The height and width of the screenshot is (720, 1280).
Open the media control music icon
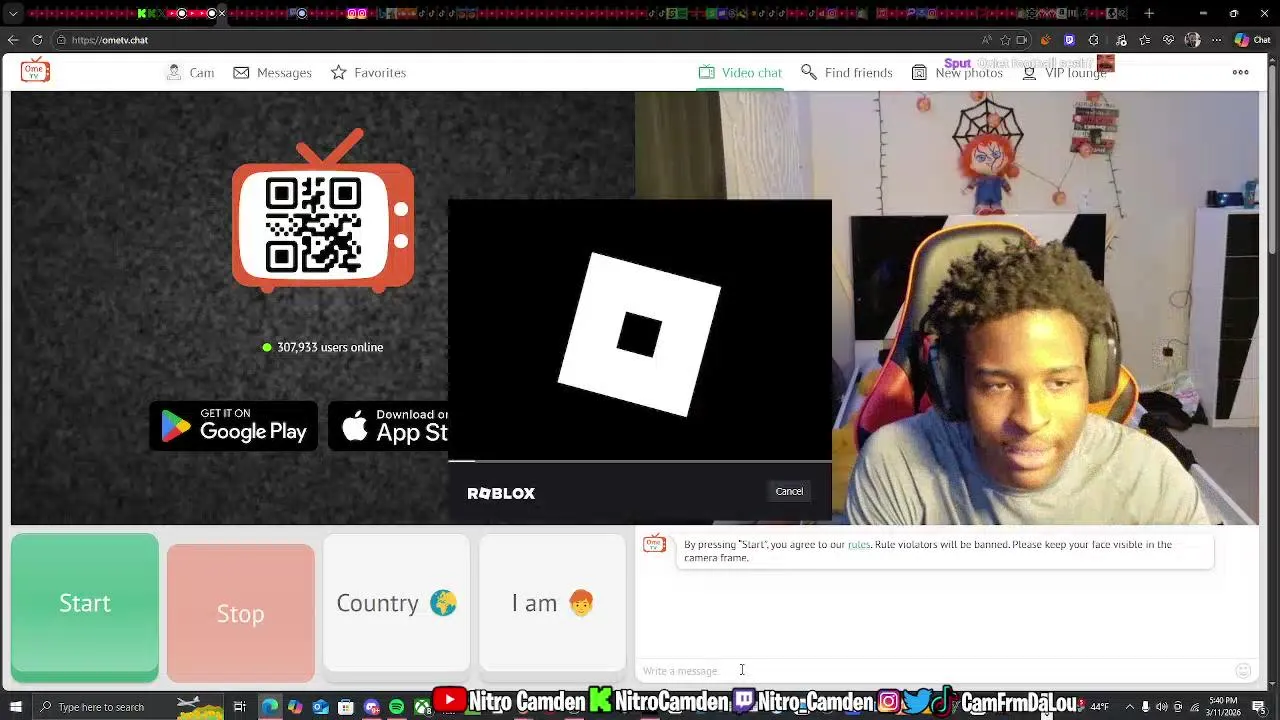click(x=1121, y=40)
